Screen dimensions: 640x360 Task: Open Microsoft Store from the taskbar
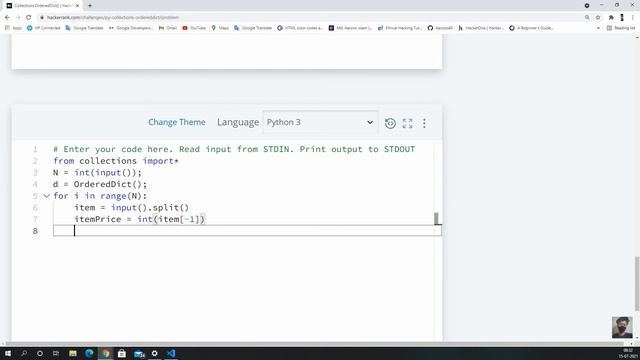(x=122, y=353)
